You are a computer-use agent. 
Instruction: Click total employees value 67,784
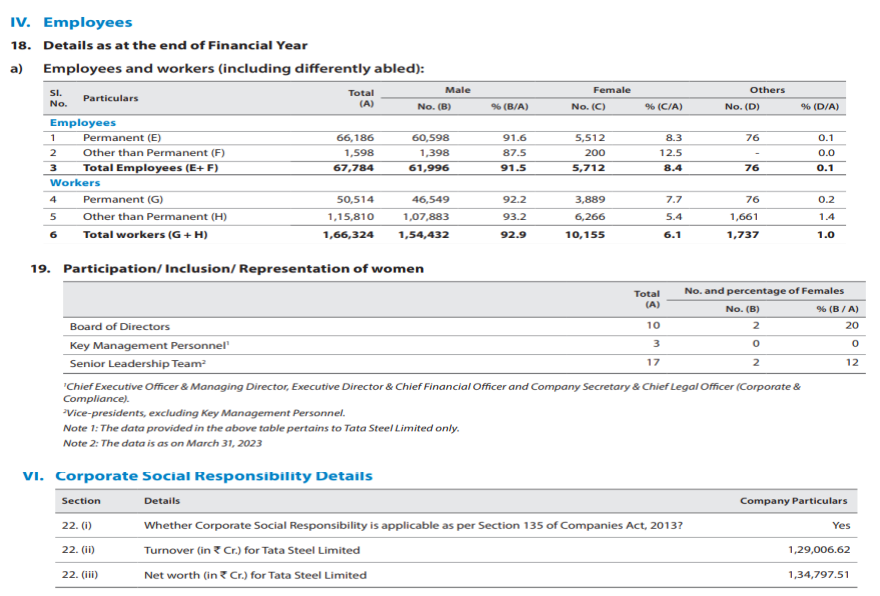355,168
